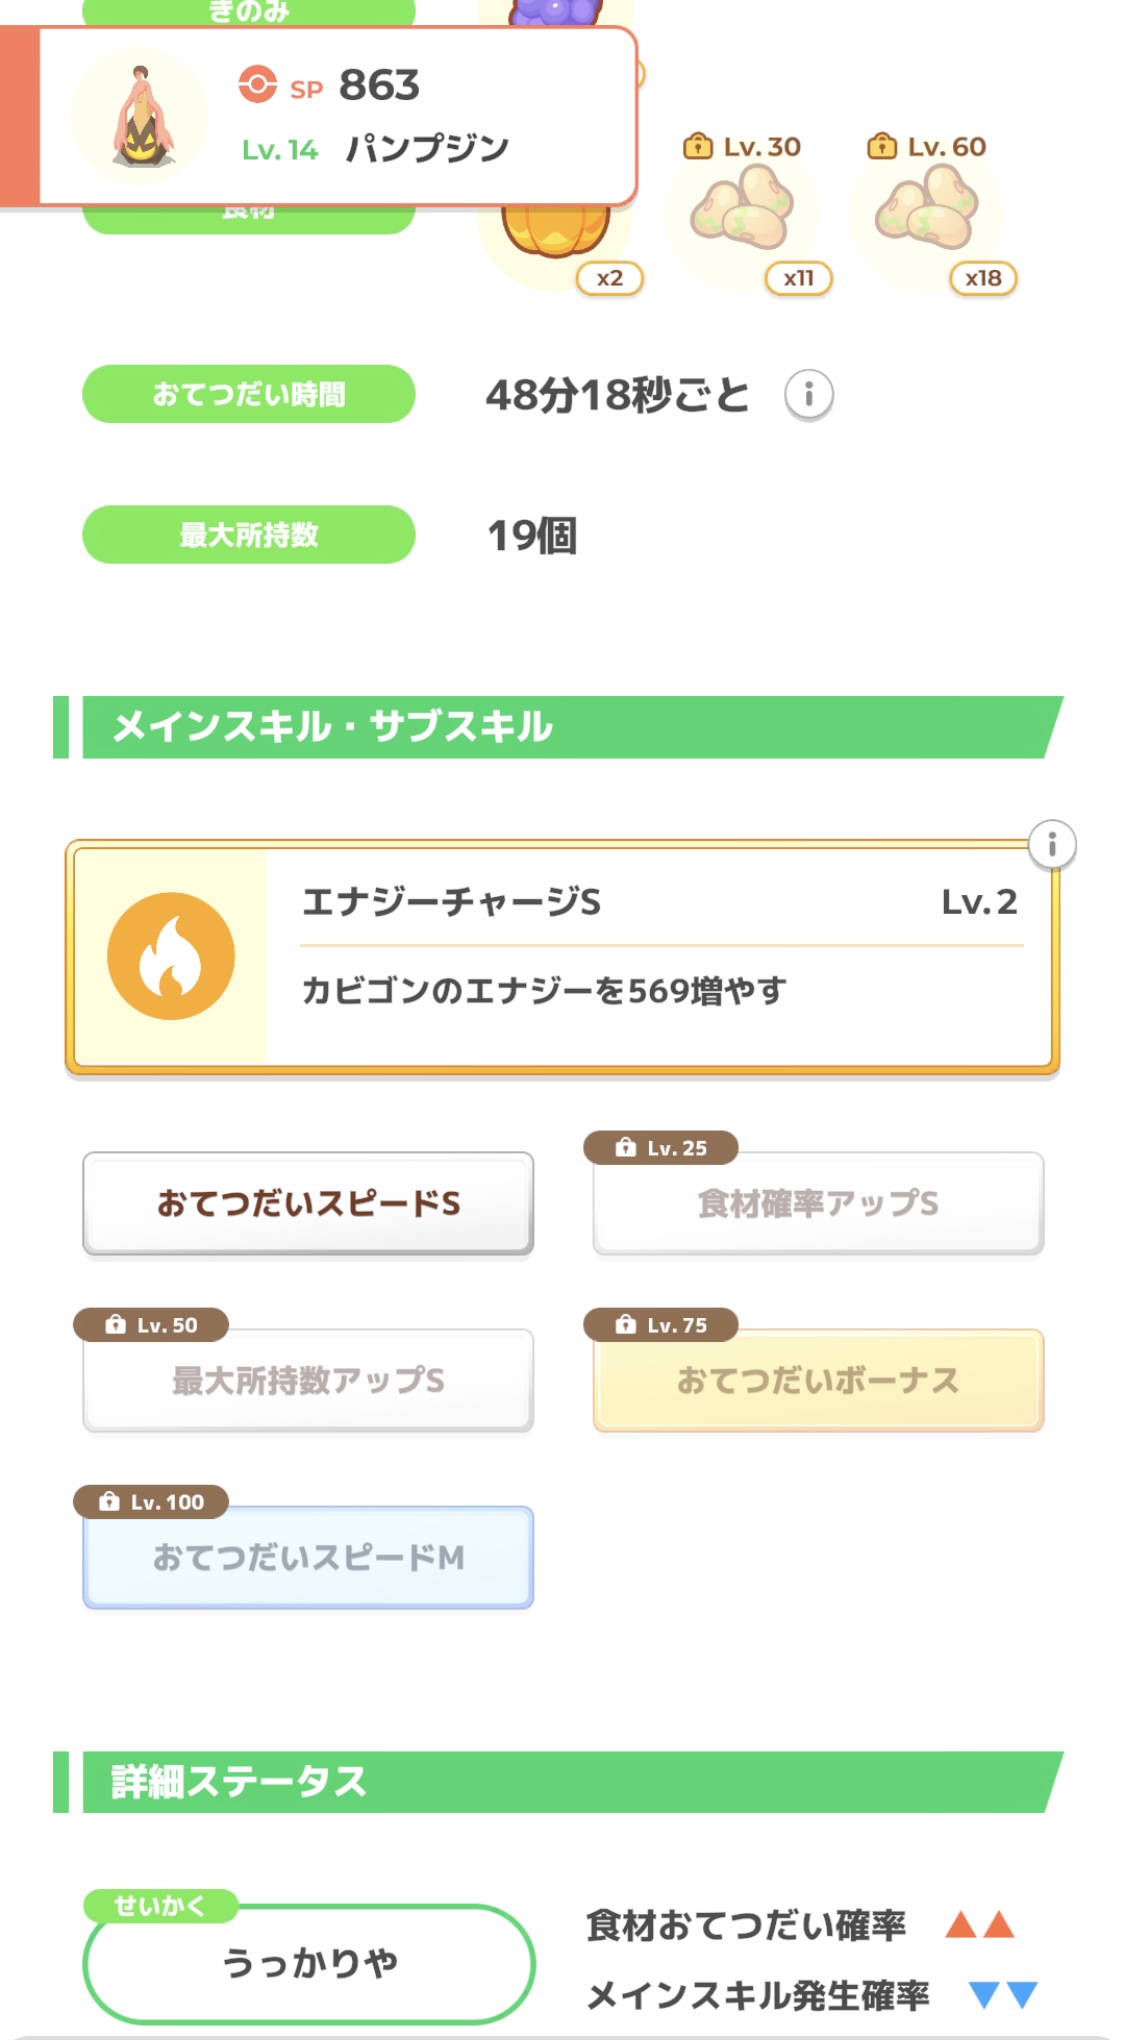This screenshot has height=2040, width=1125.
Task: Select the blue おてつだいスピードM sub skill
Action: pos(308,1557)
